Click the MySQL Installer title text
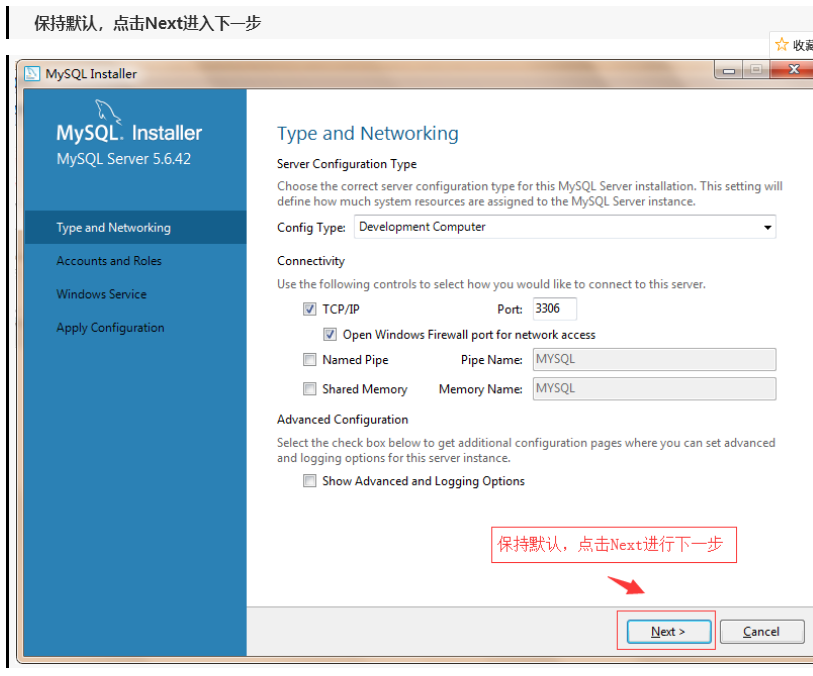Screen dimensions: 813x676 tap(91, 74)
